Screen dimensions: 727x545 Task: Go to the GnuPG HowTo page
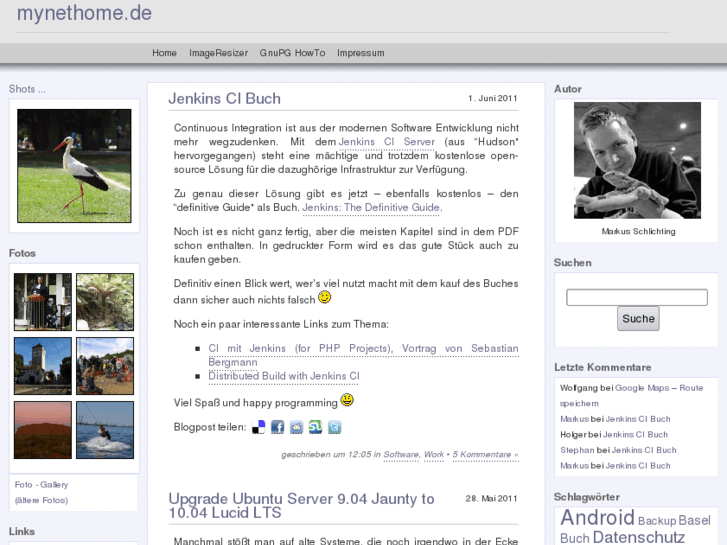click(292, 53)
